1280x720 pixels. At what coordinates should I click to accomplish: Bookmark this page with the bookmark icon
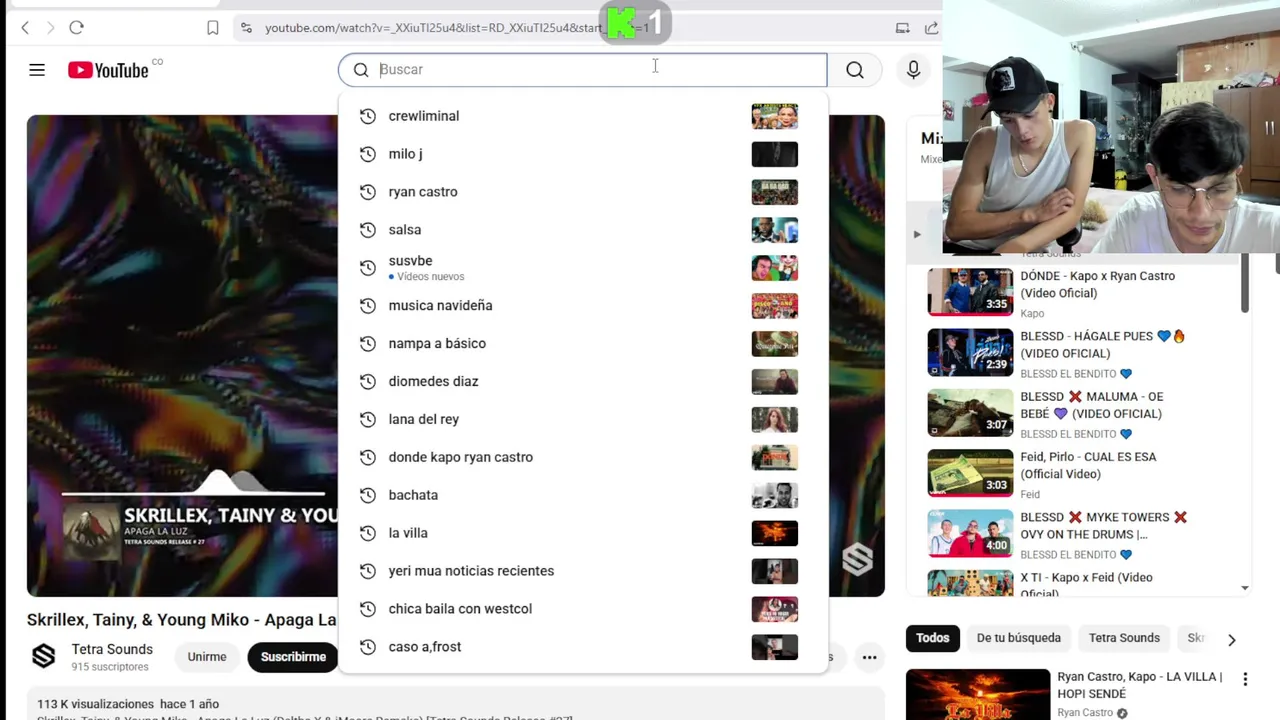213,28
